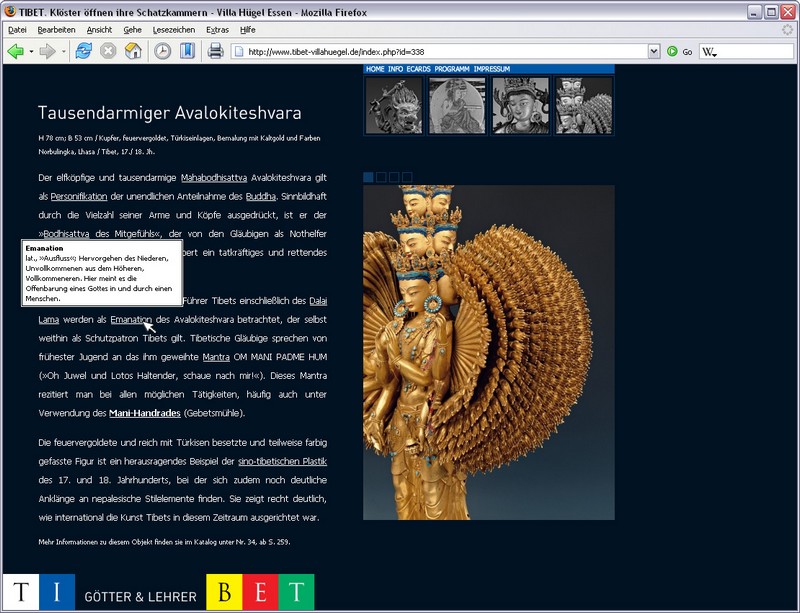Click the Forward arrow button
The height and width of the screenshot is (613, 800).
coord(47,51)
